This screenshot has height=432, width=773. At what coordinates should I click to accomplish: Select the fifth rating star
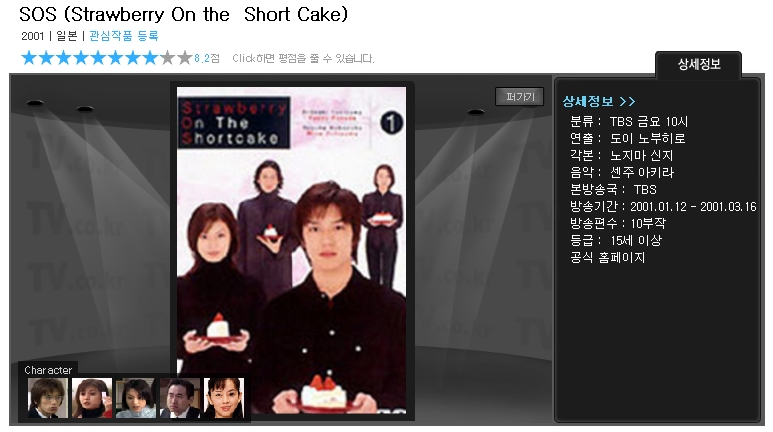point(98,58)
